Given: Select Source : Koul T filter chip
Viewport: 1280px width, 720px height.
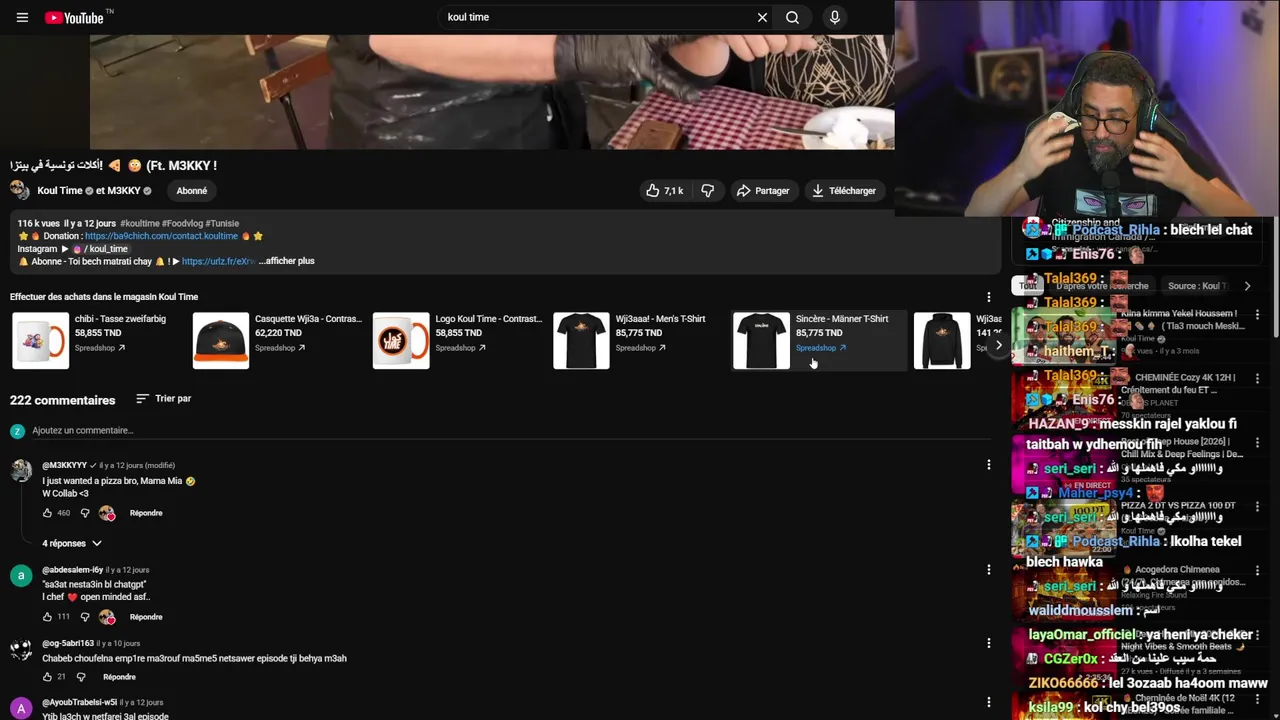Looking at the screenshot, I should point(1197,286).
